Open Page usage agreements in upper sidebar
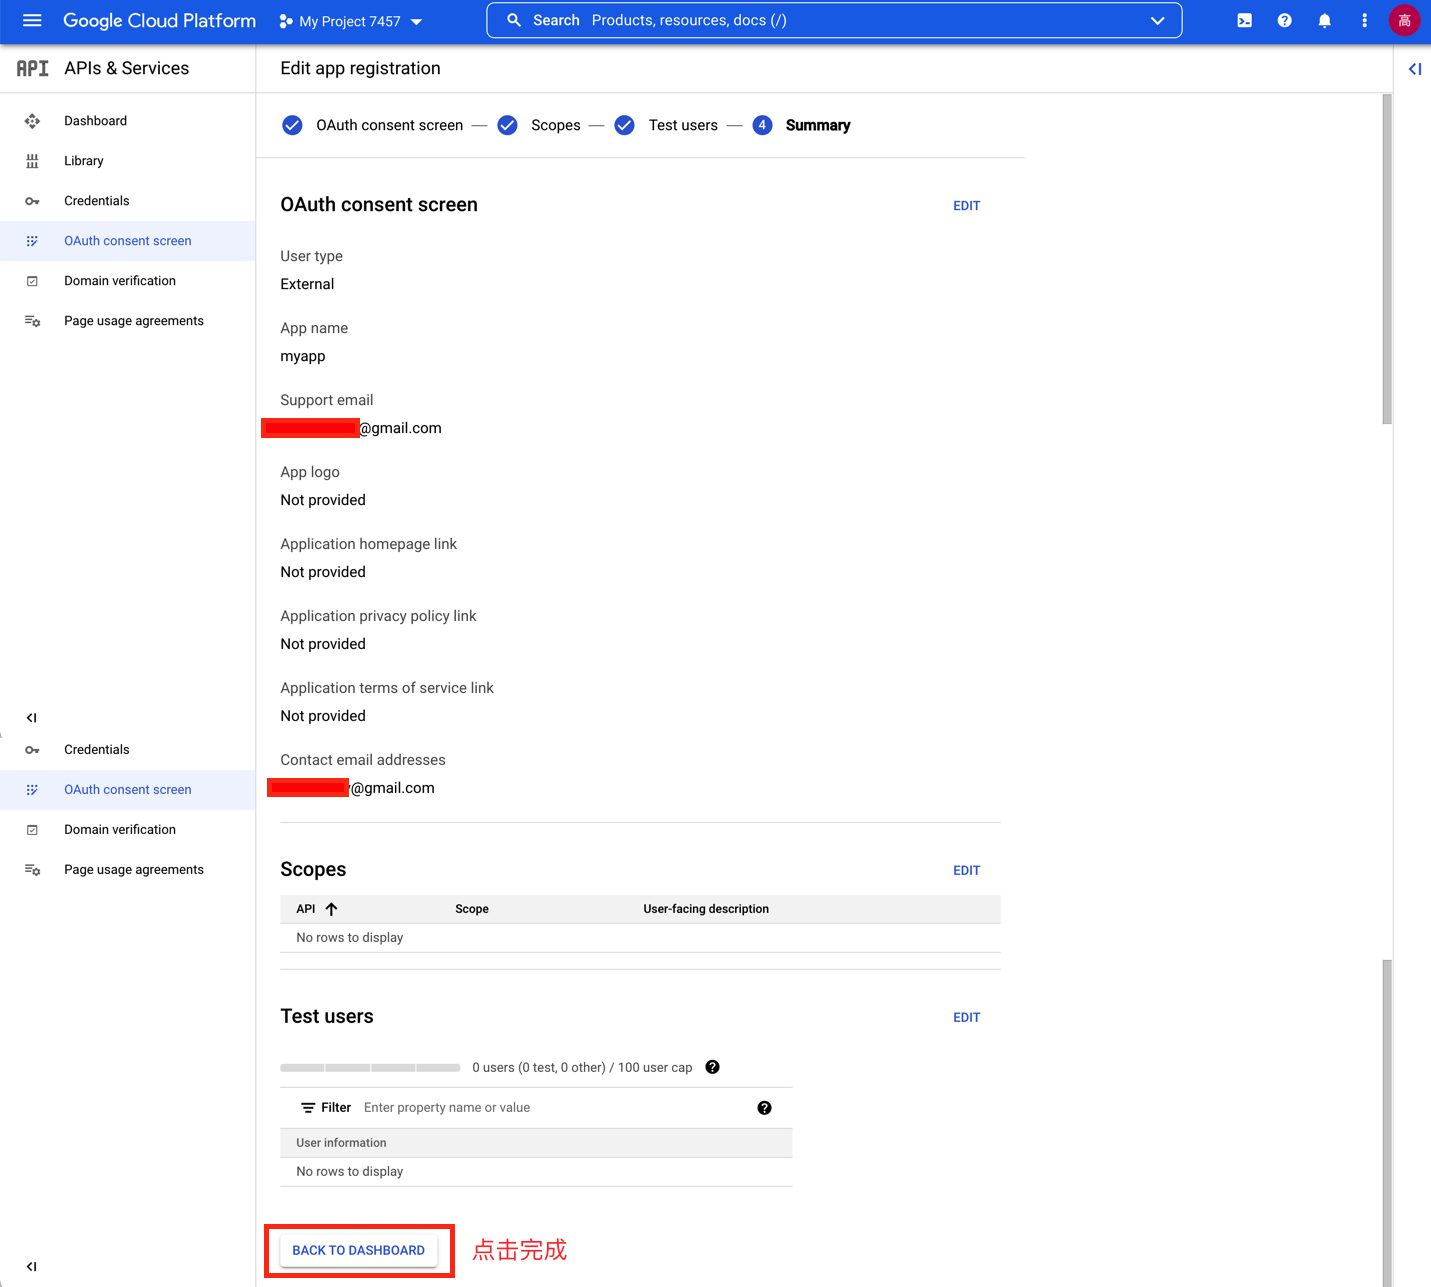This screenshot has width=1431, height=1287. pos(134,321)
